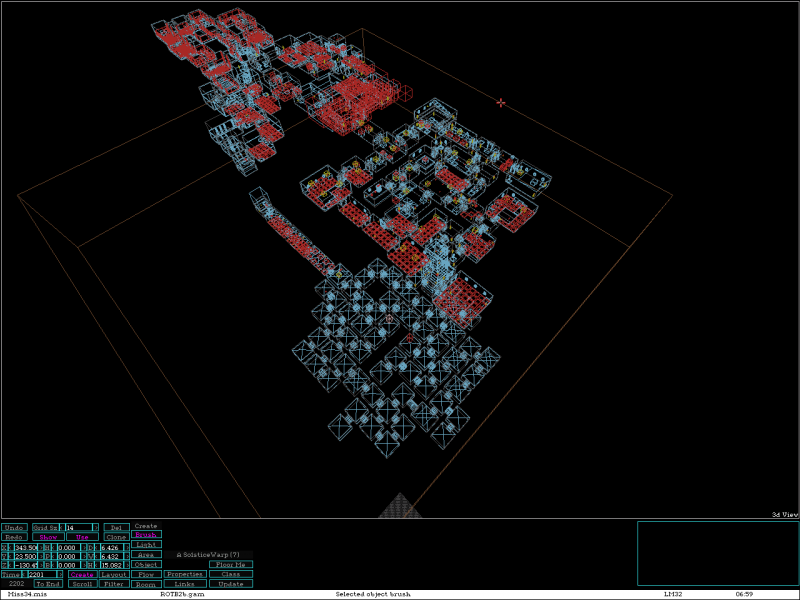Toggle the grid Use option
Image resolution: width=800 pixels, height=600 pixels.
(82, 537)
